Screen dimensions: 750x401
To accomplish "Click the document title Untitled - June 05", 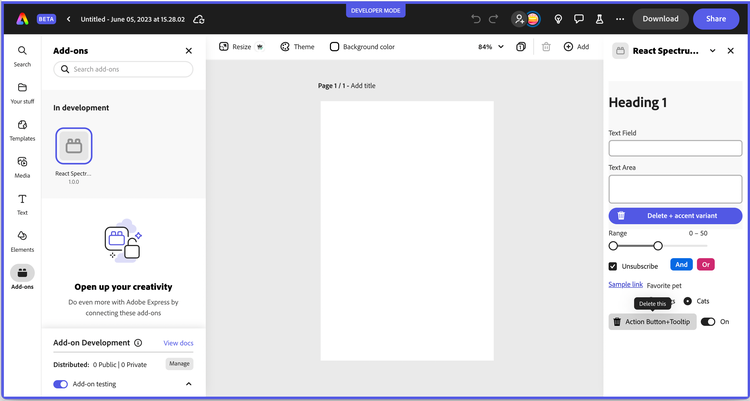I will 132,19.
